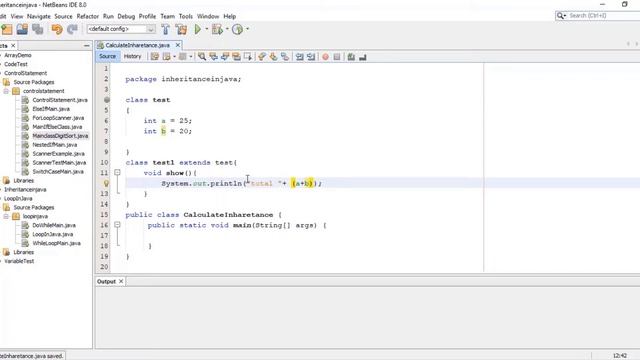Switch to the History view button

click(x=132, y=56)
